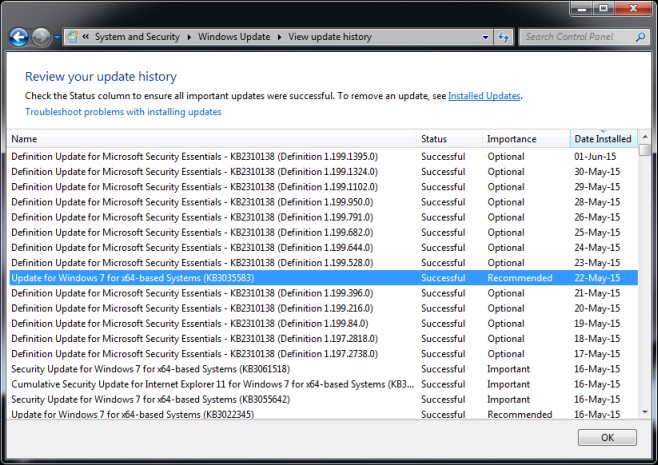This screenshot has width=658, height=465.
Task: Click the Forward navigation arrow button
Action: tap(41, 37)
